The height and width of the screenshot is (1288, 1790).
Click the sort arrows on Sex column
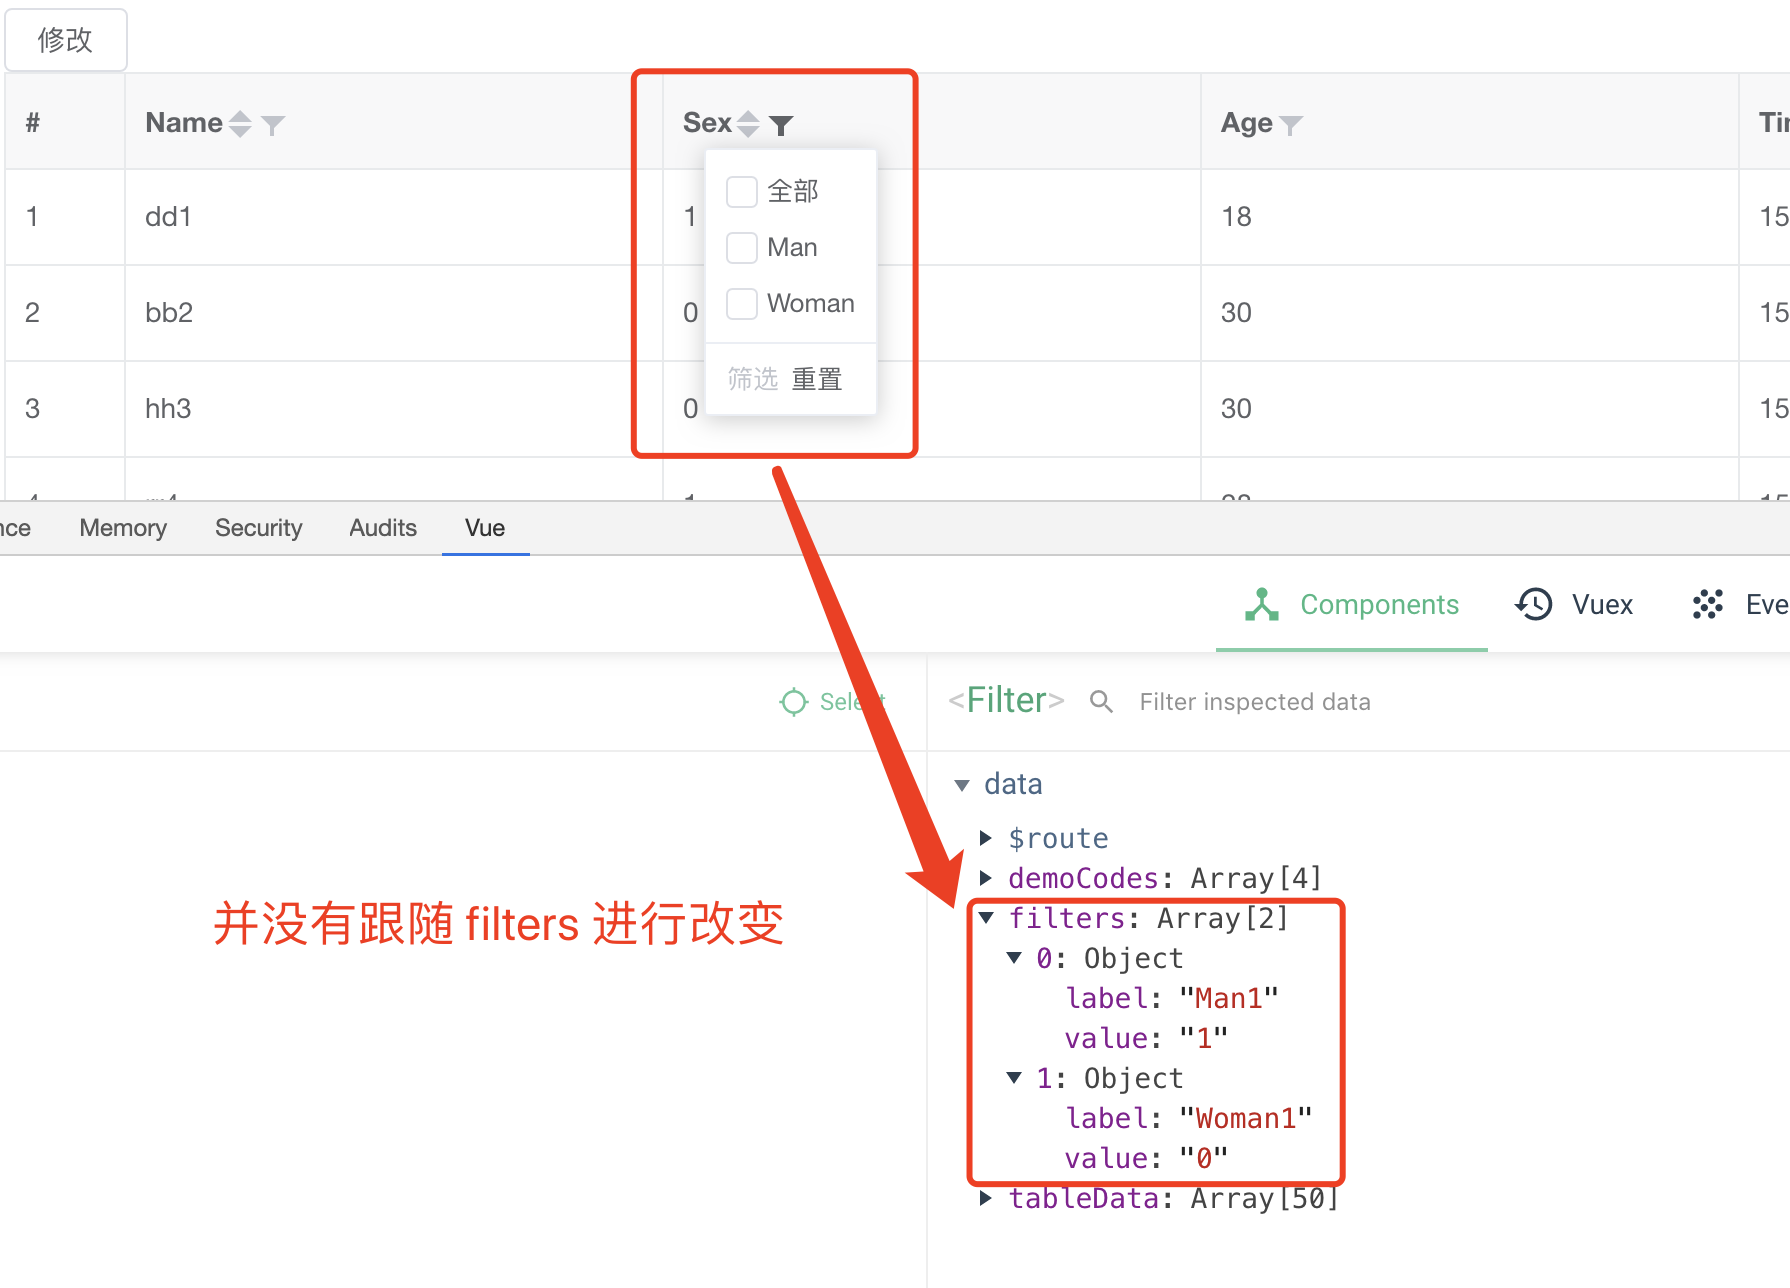746,122
